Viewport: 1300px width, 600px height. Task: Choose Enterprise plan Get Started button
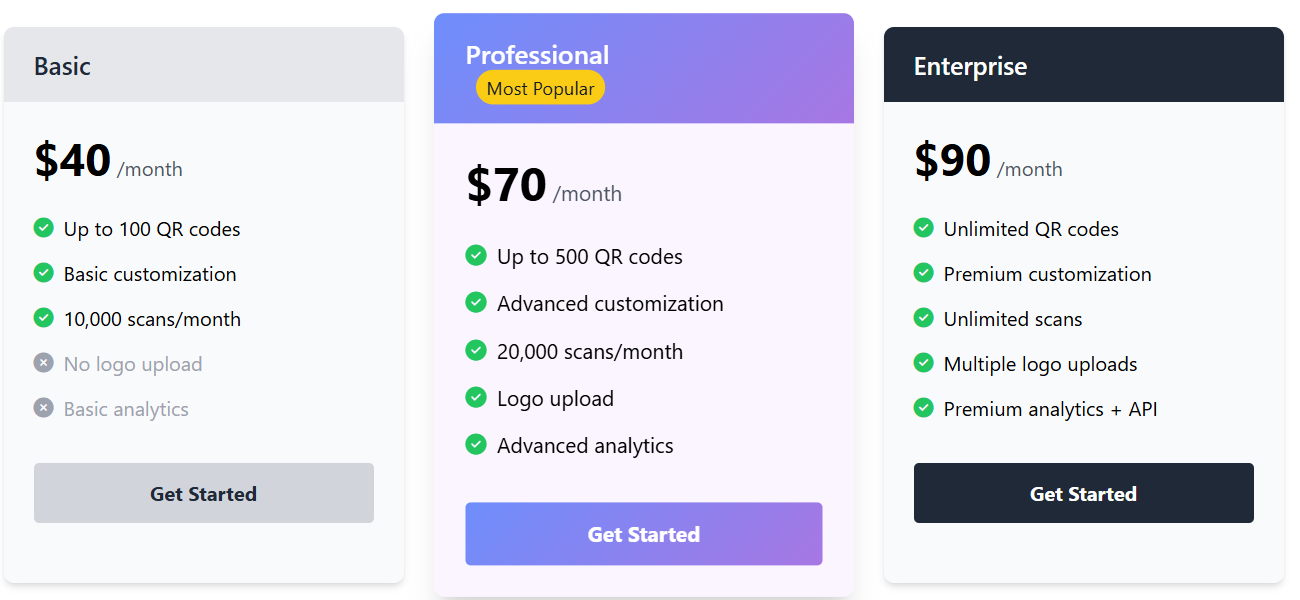click(x=1084, y=493)
